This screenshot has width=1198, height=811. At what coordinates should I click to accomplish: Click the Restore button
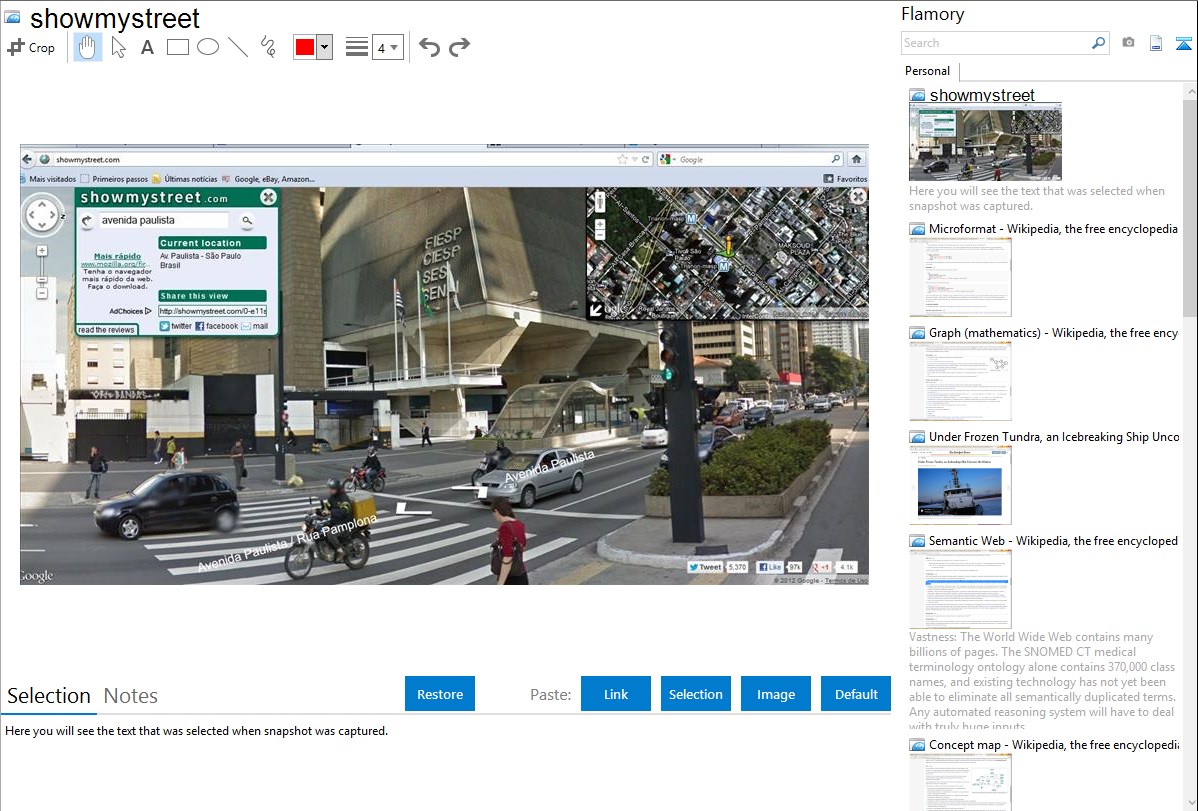point(440,694)
